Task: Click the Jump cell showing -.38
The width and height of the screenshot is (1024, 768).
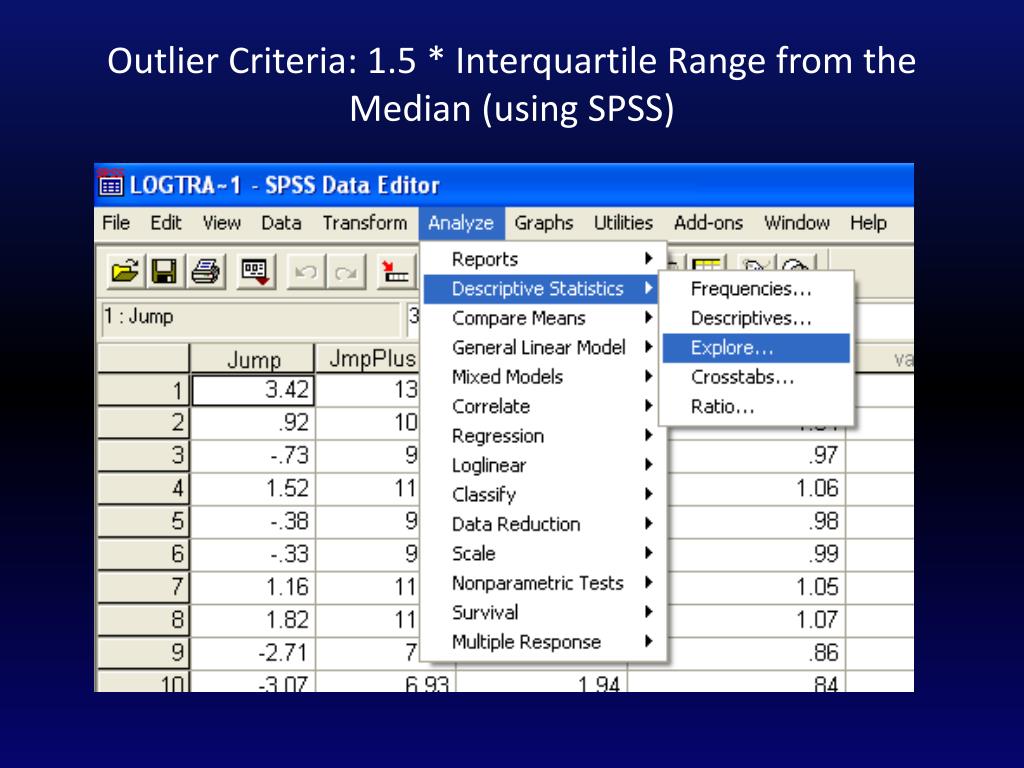Action: [x=253, y=521]
